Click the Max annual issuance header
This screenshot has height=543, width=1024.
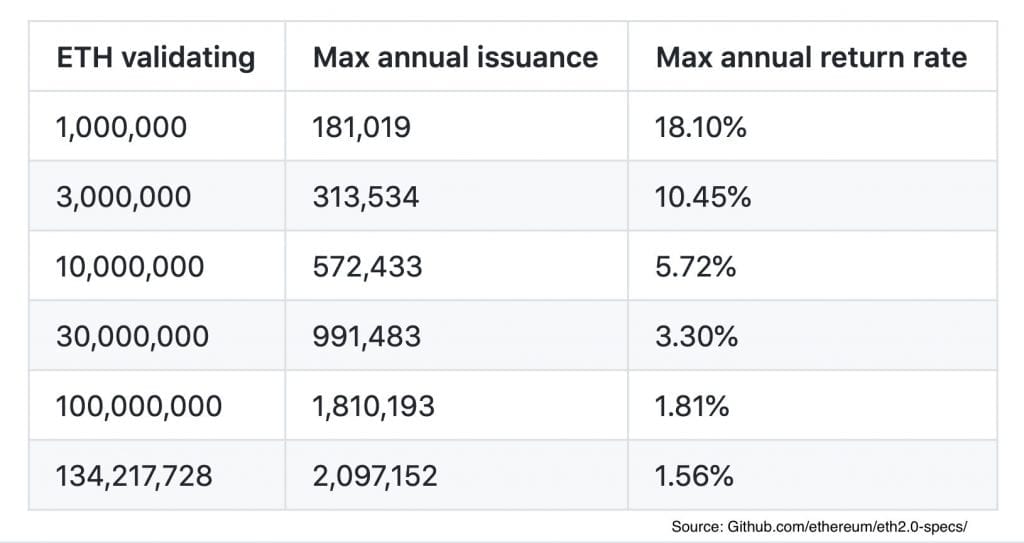tap(455, 57)
